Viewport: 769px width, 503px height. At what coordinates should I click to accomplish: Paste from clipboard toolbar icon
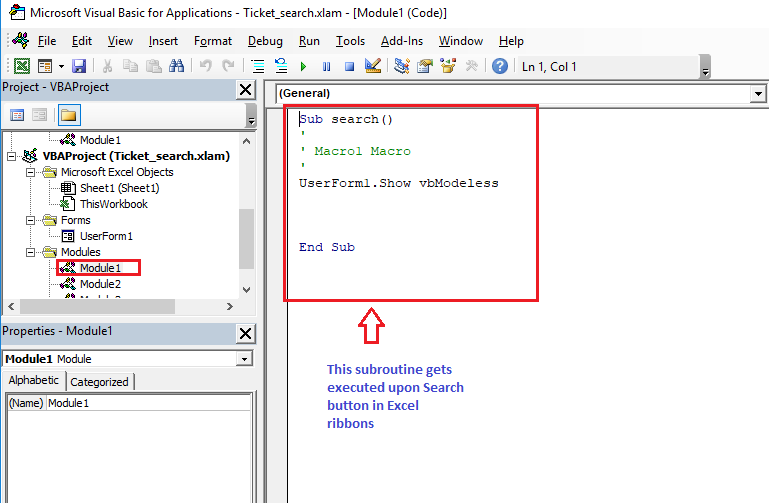pyautogui.click(x=154, y=66)
